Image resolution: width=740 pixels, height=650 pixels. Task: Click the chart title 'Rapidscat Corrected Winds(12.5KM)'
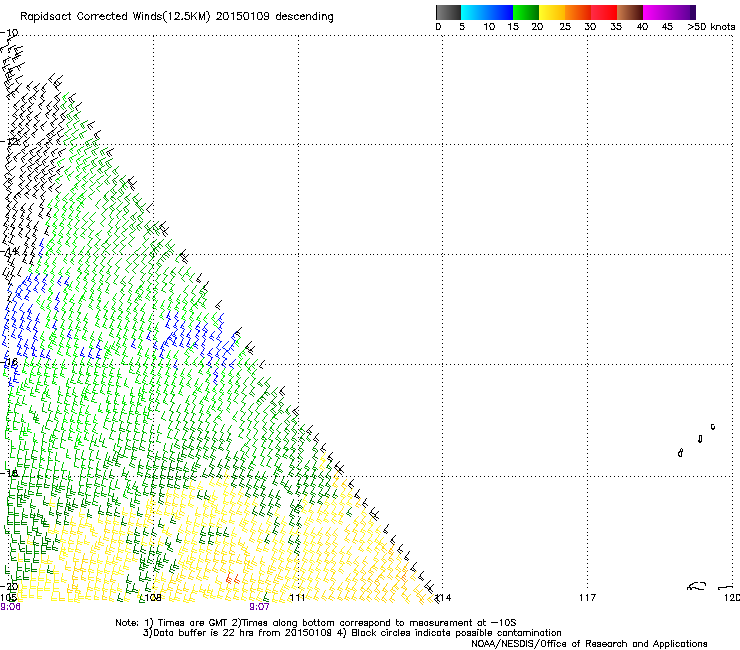(x=115, y=17)
